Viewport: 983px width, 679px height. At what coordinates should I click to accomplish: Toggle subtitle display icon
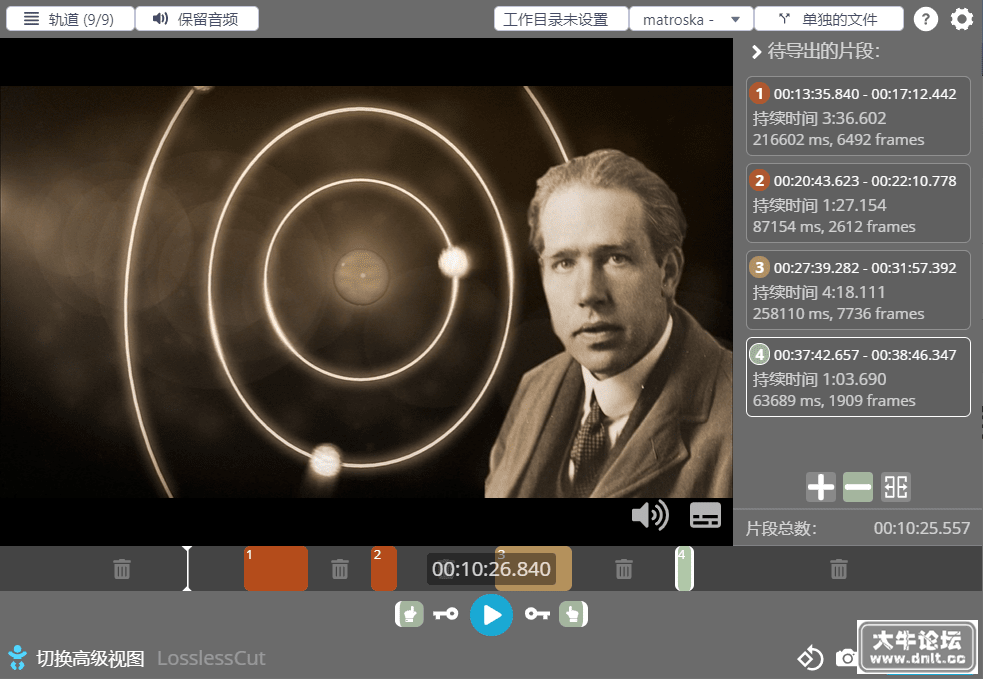[x=705, y=515]
